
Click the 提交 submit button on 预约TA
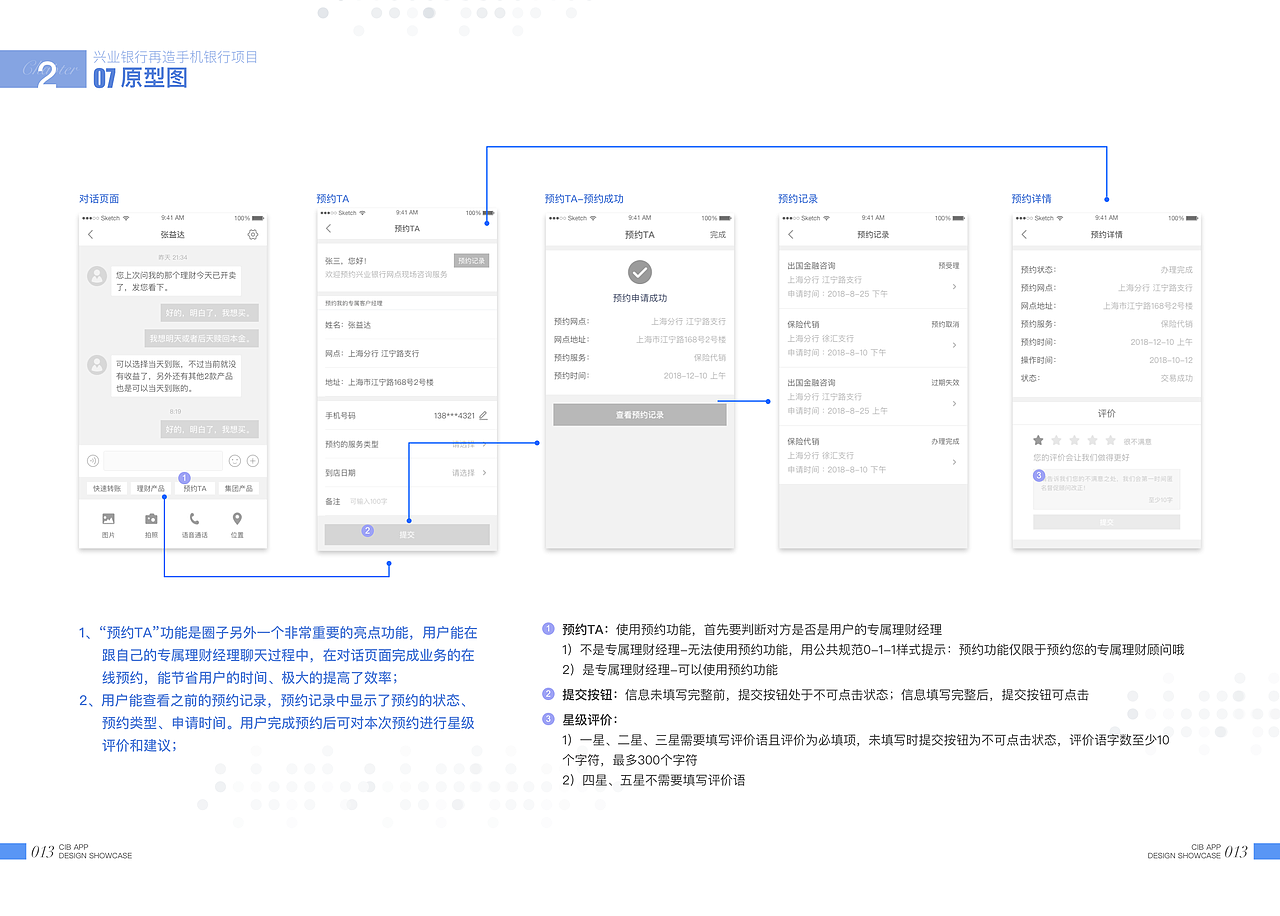[409, 533]
